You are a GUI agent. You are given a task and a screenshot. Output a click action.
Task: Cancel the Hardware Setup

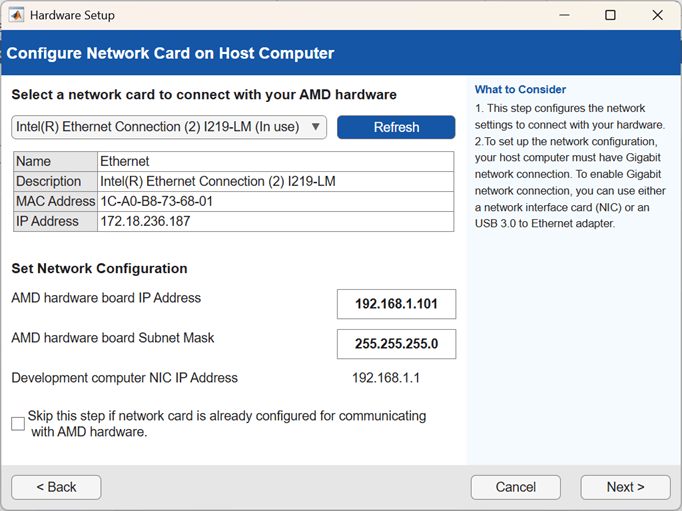(x=515, y=487)
